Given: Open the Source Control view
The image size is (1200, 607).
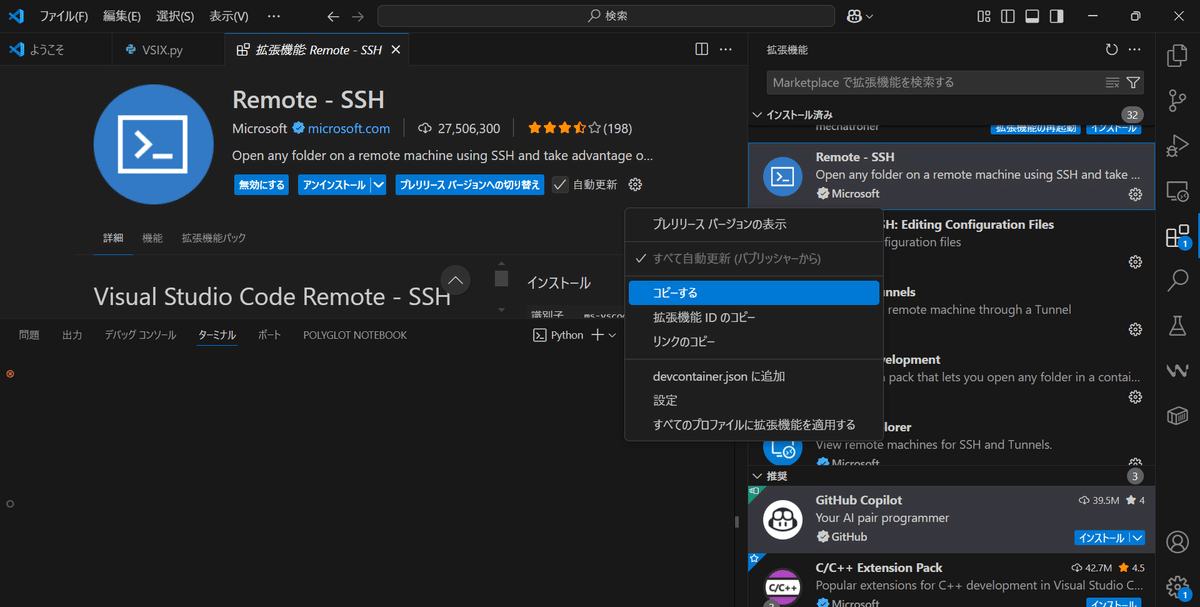Looking at the screenshot, I should point(1177,99).
